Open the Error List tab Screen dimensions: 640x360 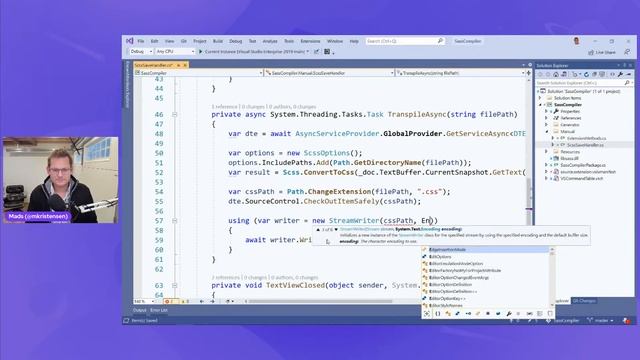[x=159, y=310]
